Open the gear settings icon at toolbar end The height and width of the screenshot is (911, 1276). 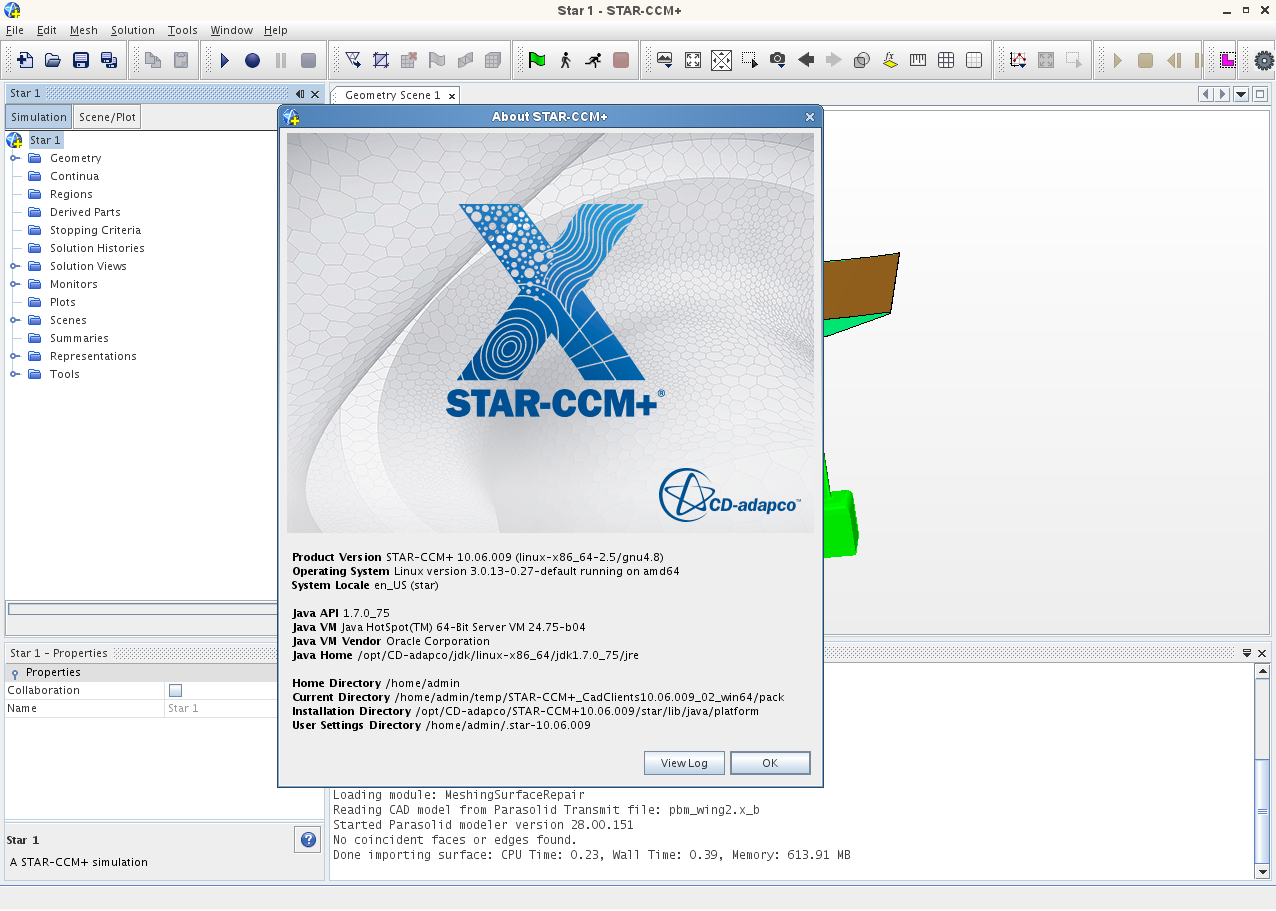click(1264, 60)
